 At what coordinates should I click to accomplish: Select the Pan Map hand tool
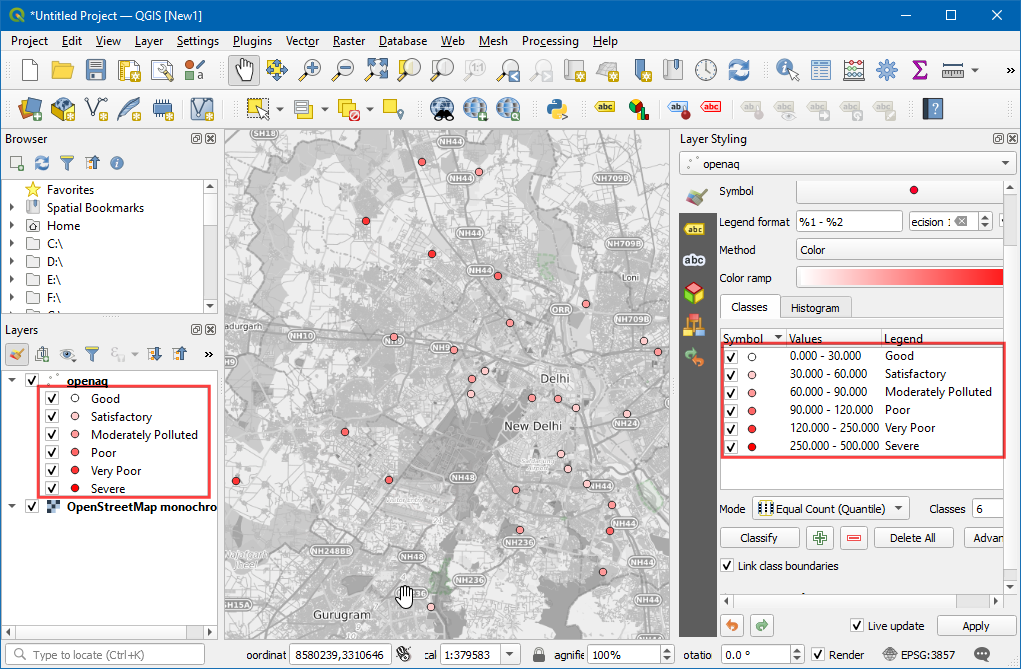coord(245,70)
